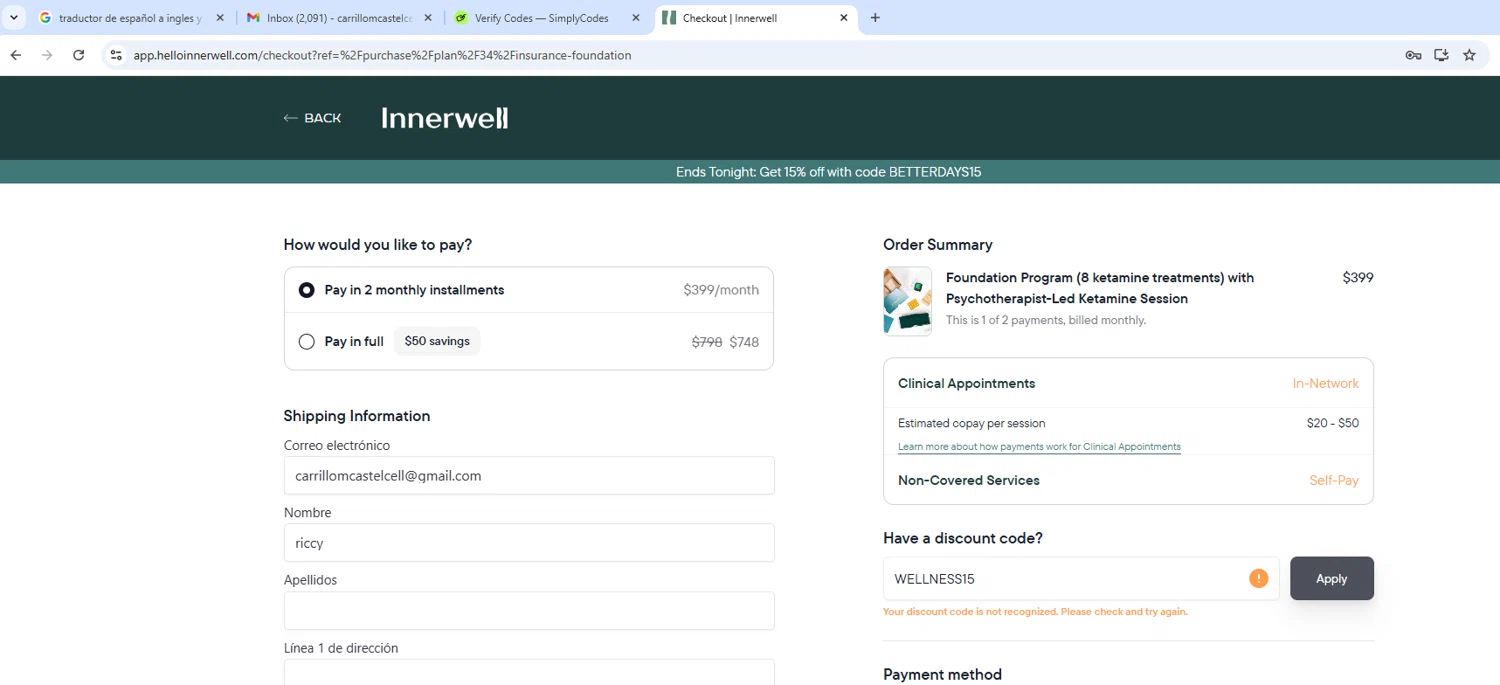This screenshot has width=1500, height=685.
Task: Click the Nombre input field
Action: pos(529,543)
